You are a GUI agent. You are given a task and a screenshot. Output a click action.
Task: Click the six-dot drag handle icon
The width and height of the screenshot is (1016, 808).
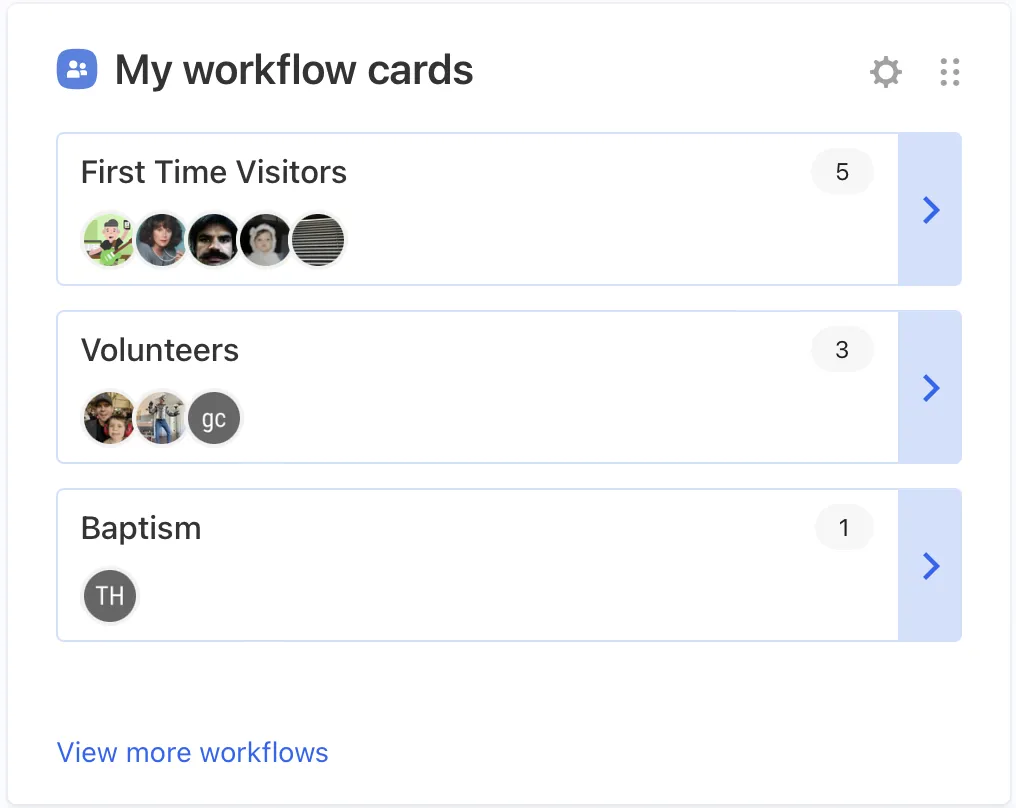tap(950, 72)
